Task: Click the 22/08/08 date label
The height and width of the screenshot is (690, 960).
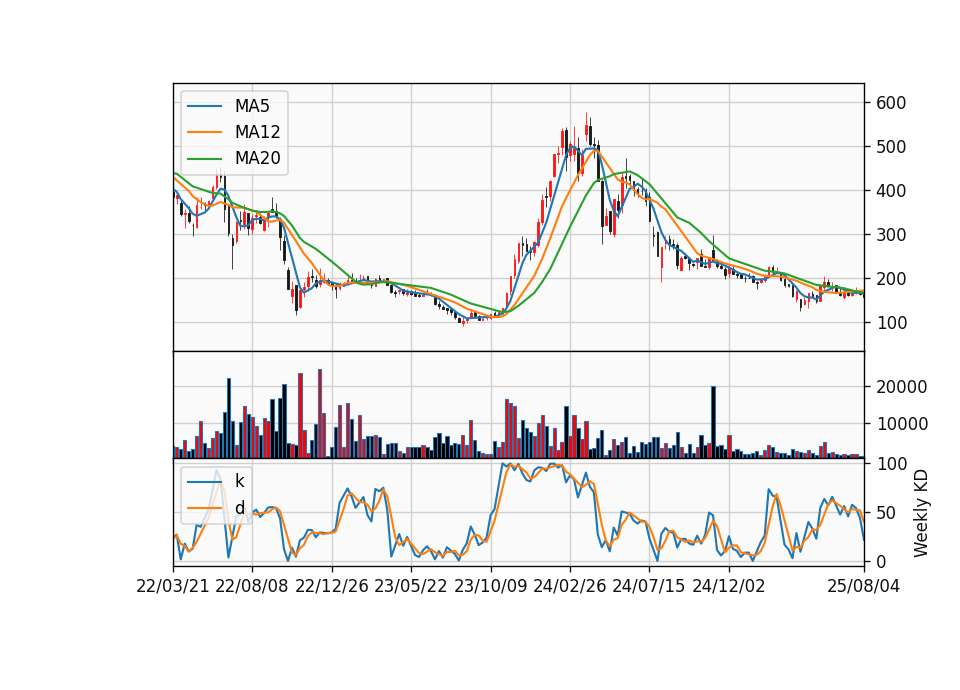Action: (x=252, y=586)
